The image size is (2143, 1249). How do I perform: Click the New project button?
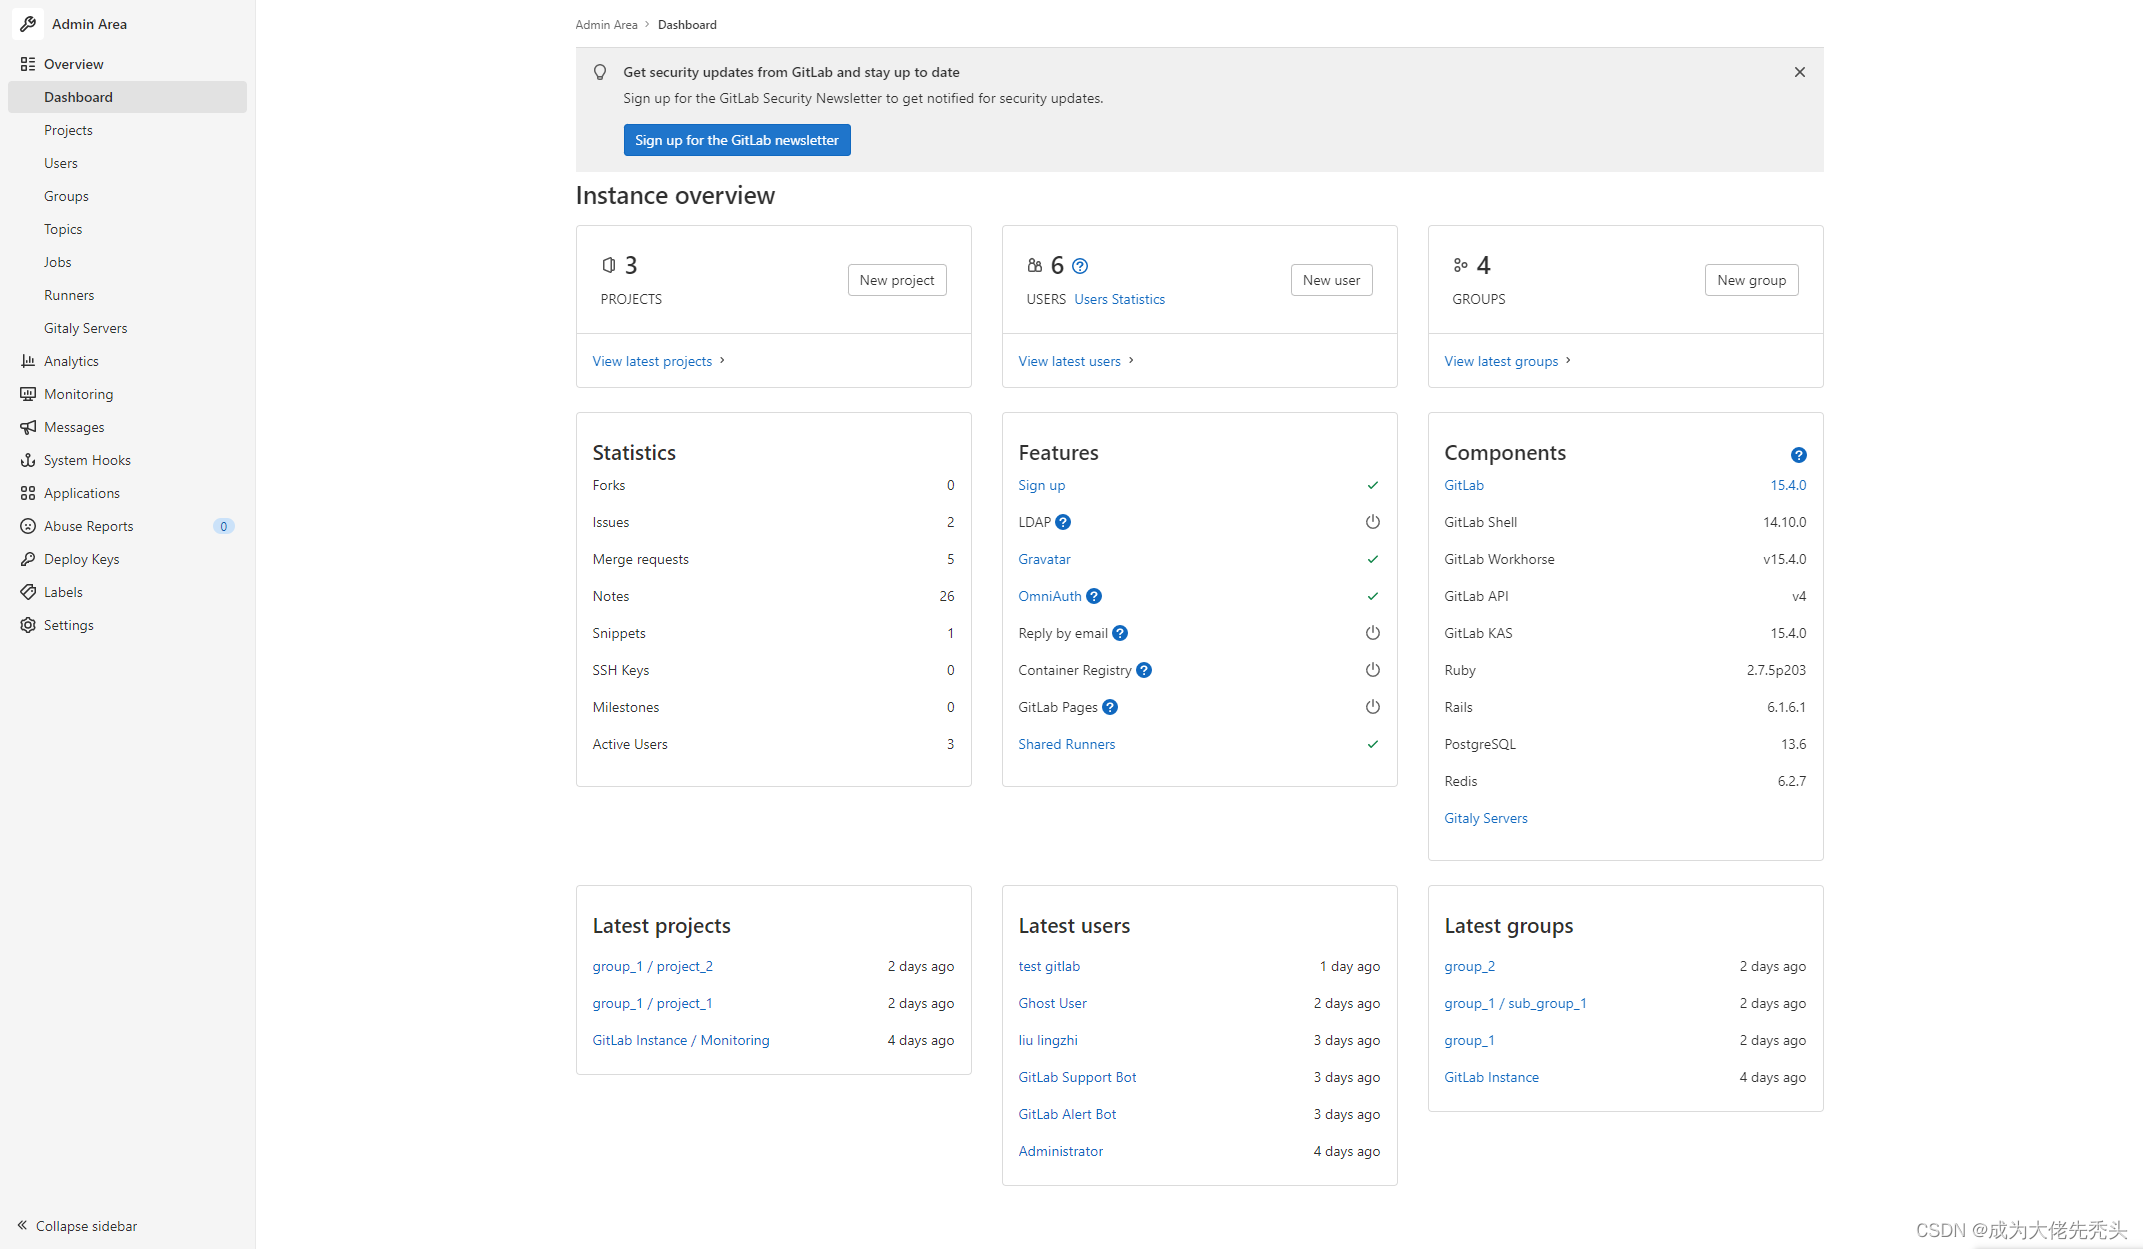pyautogui.click(x=897, y=280)
